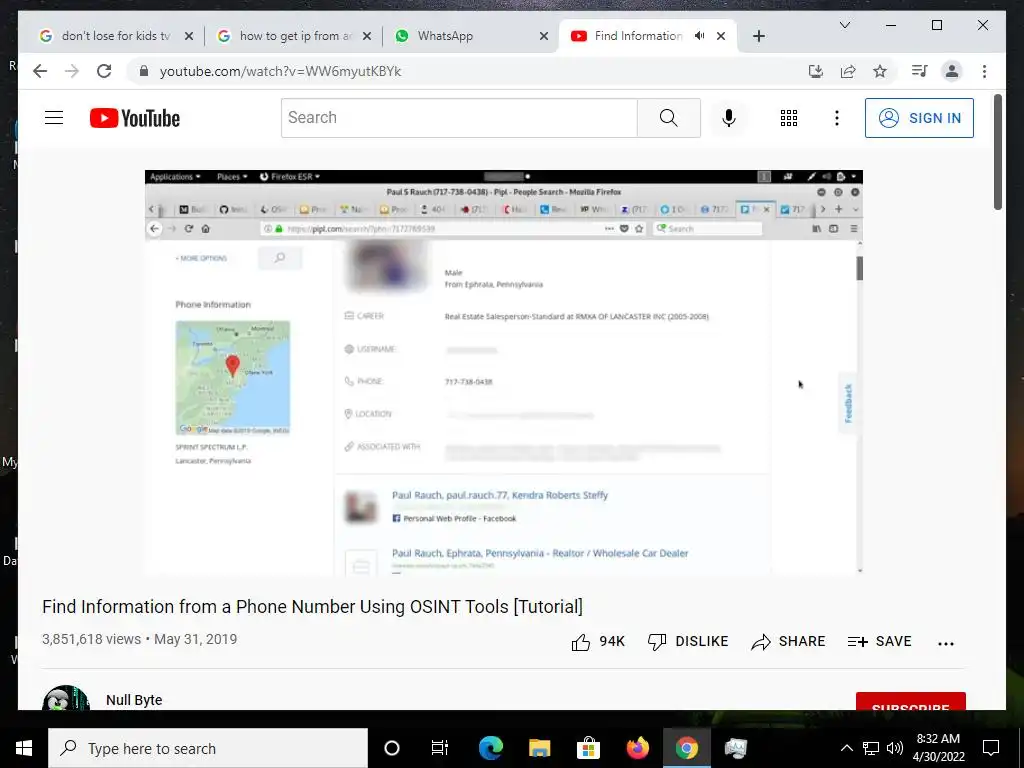
Task: Open the Windows notification center
Action: click(x=991, y=748)
